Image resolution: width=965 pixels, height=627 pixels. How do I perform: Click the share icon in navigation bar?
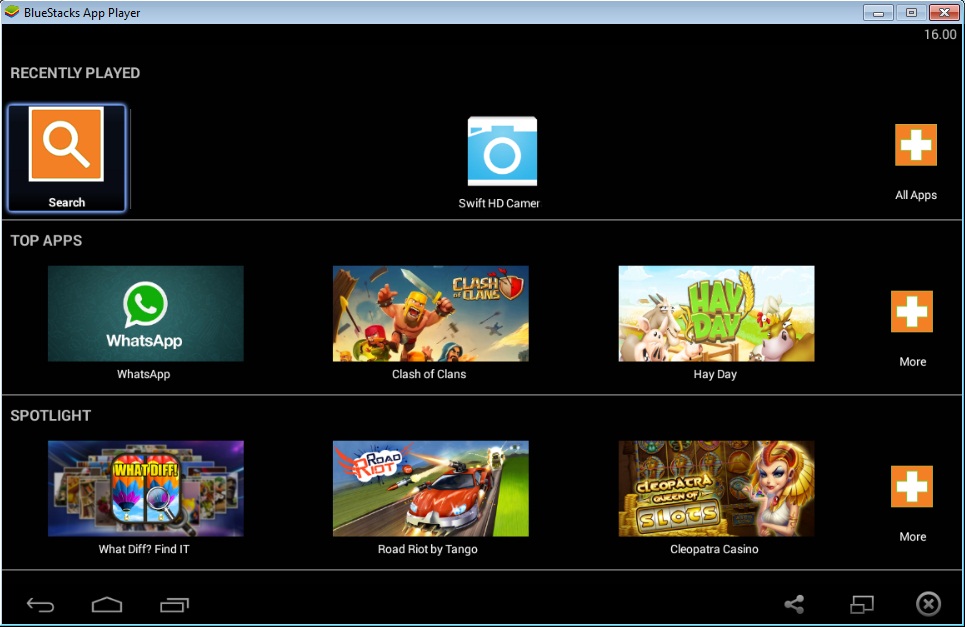[x=793, y=604]
